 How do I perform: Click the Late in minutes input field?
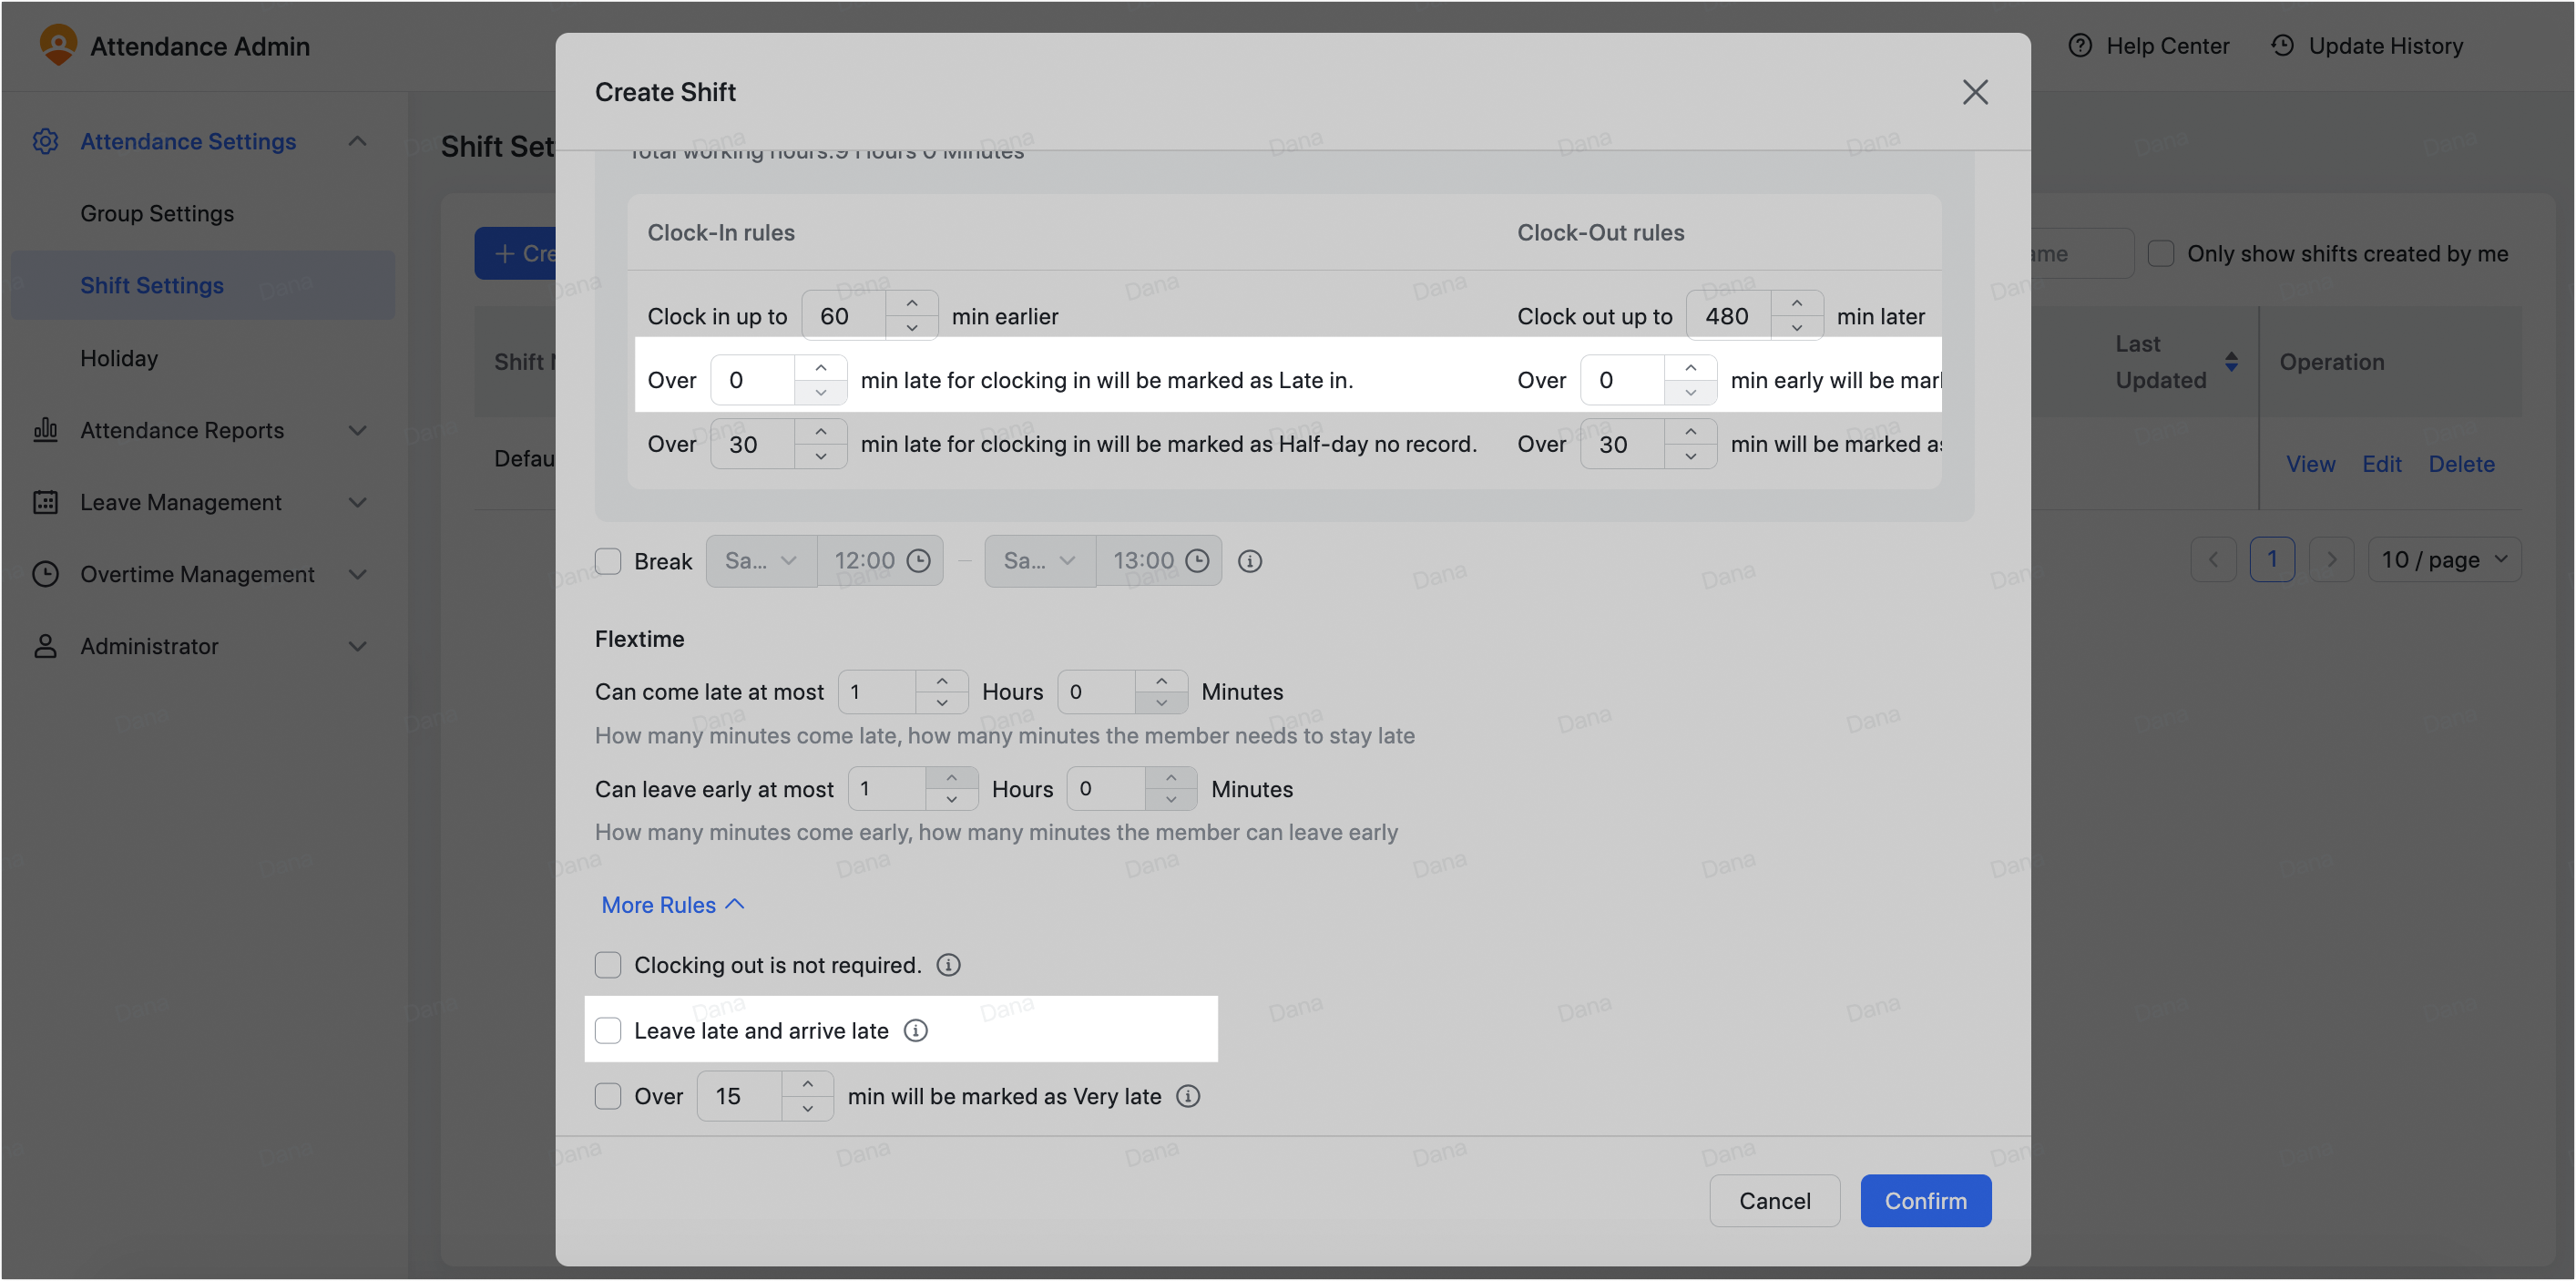[x=754, y=380]
